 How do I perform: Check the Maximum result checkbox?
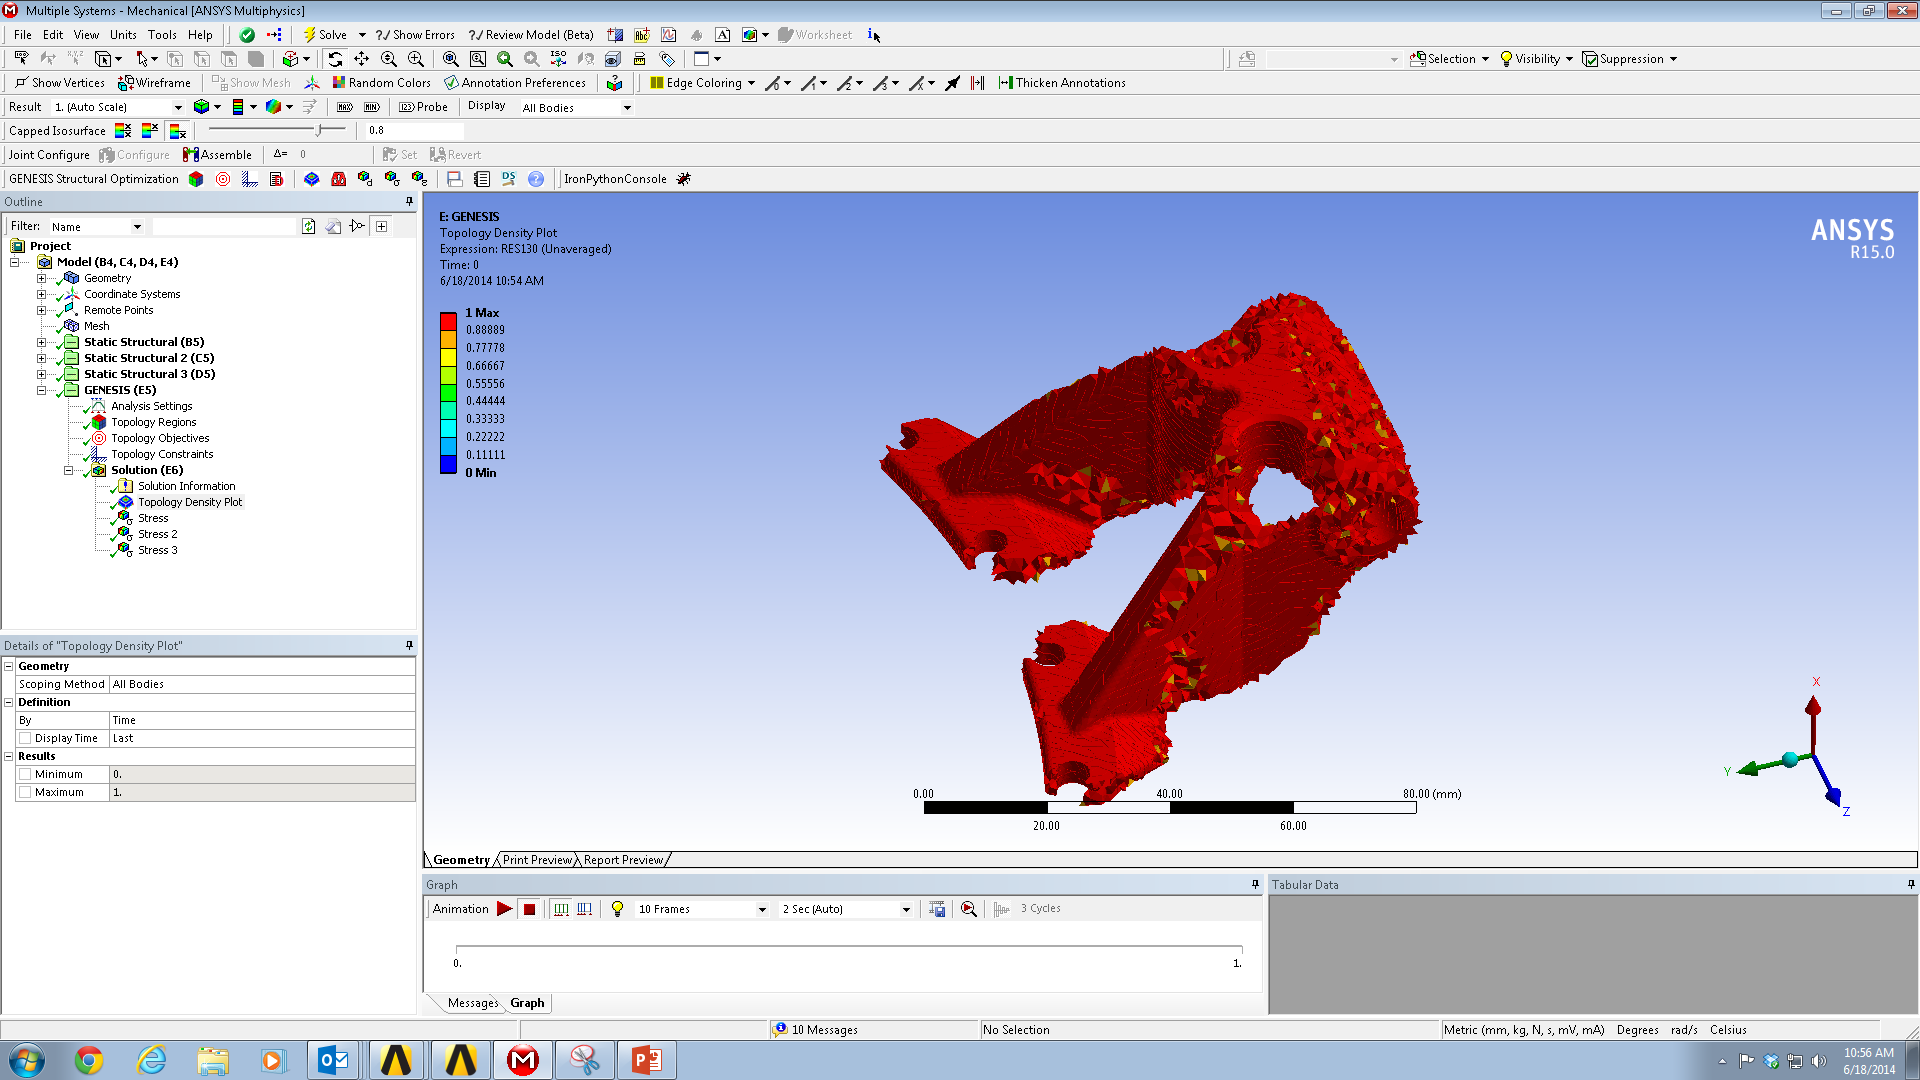point(26,792)
